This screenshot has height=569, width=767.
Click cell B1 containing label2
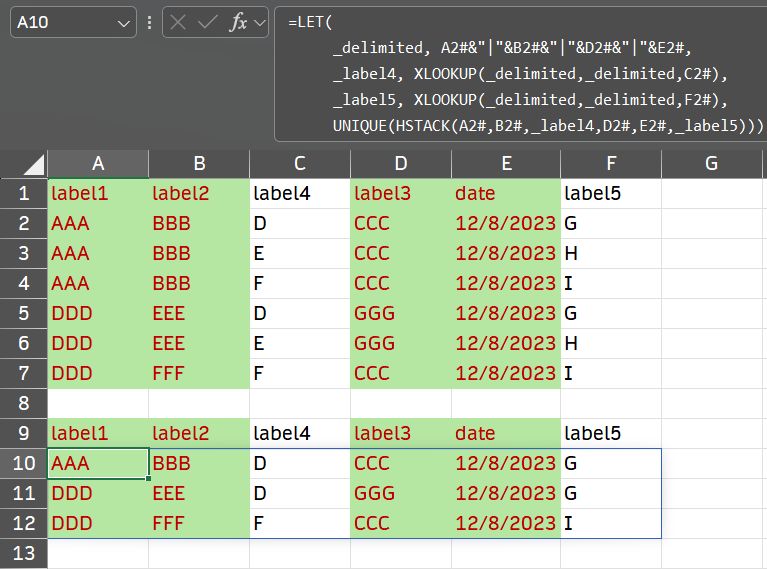pyautogui.click(x=199, y=194)
